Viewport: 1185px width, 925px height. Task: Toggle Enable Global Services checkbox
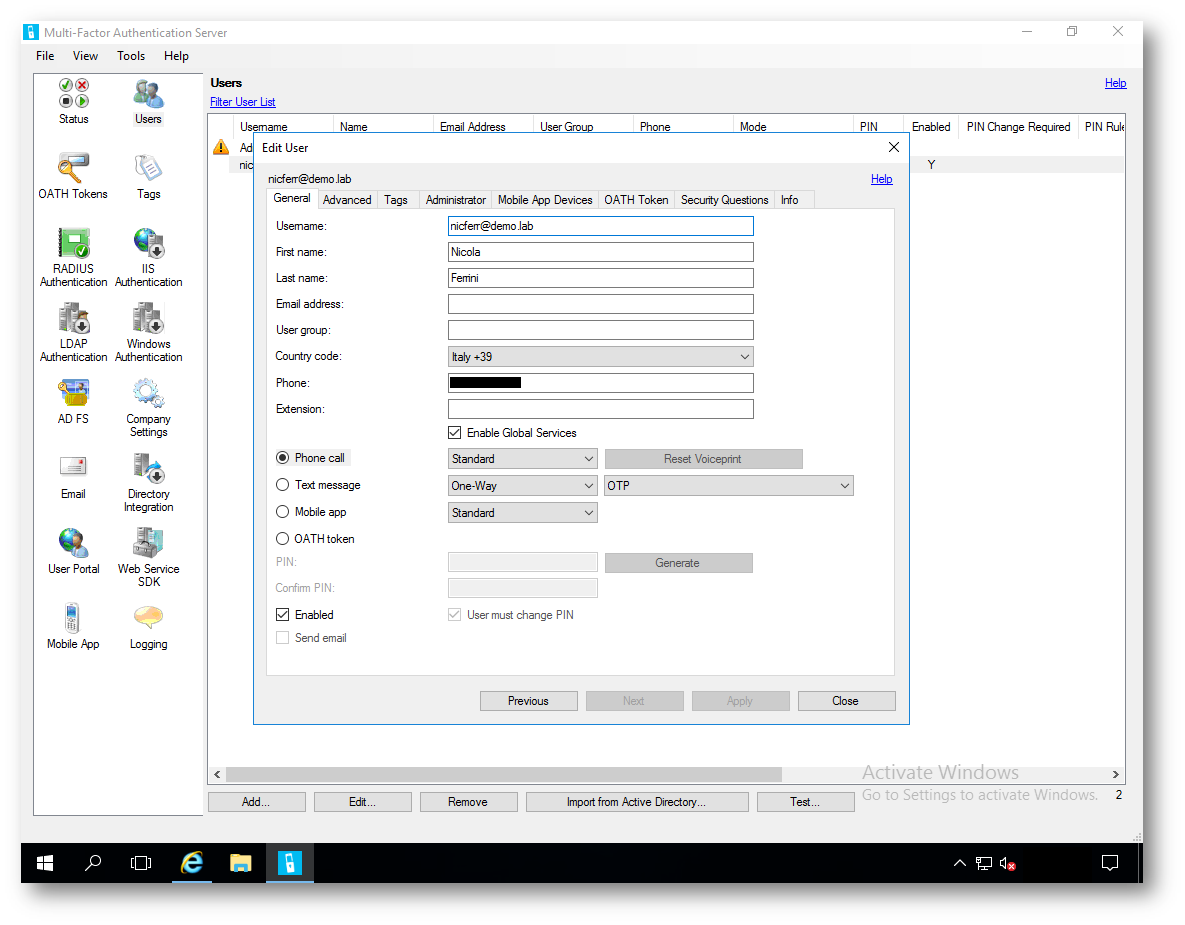(x=454, y=433)
